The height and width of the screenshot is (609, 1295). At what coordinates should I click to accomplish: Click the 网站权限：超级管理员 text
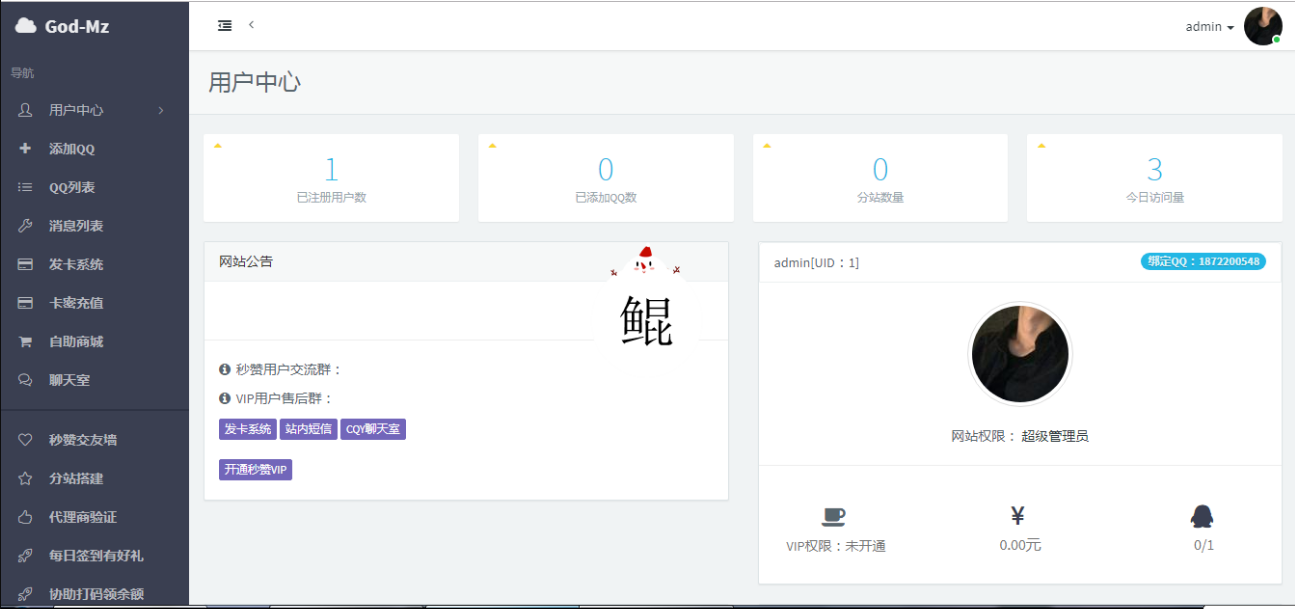pos(1020,436)
